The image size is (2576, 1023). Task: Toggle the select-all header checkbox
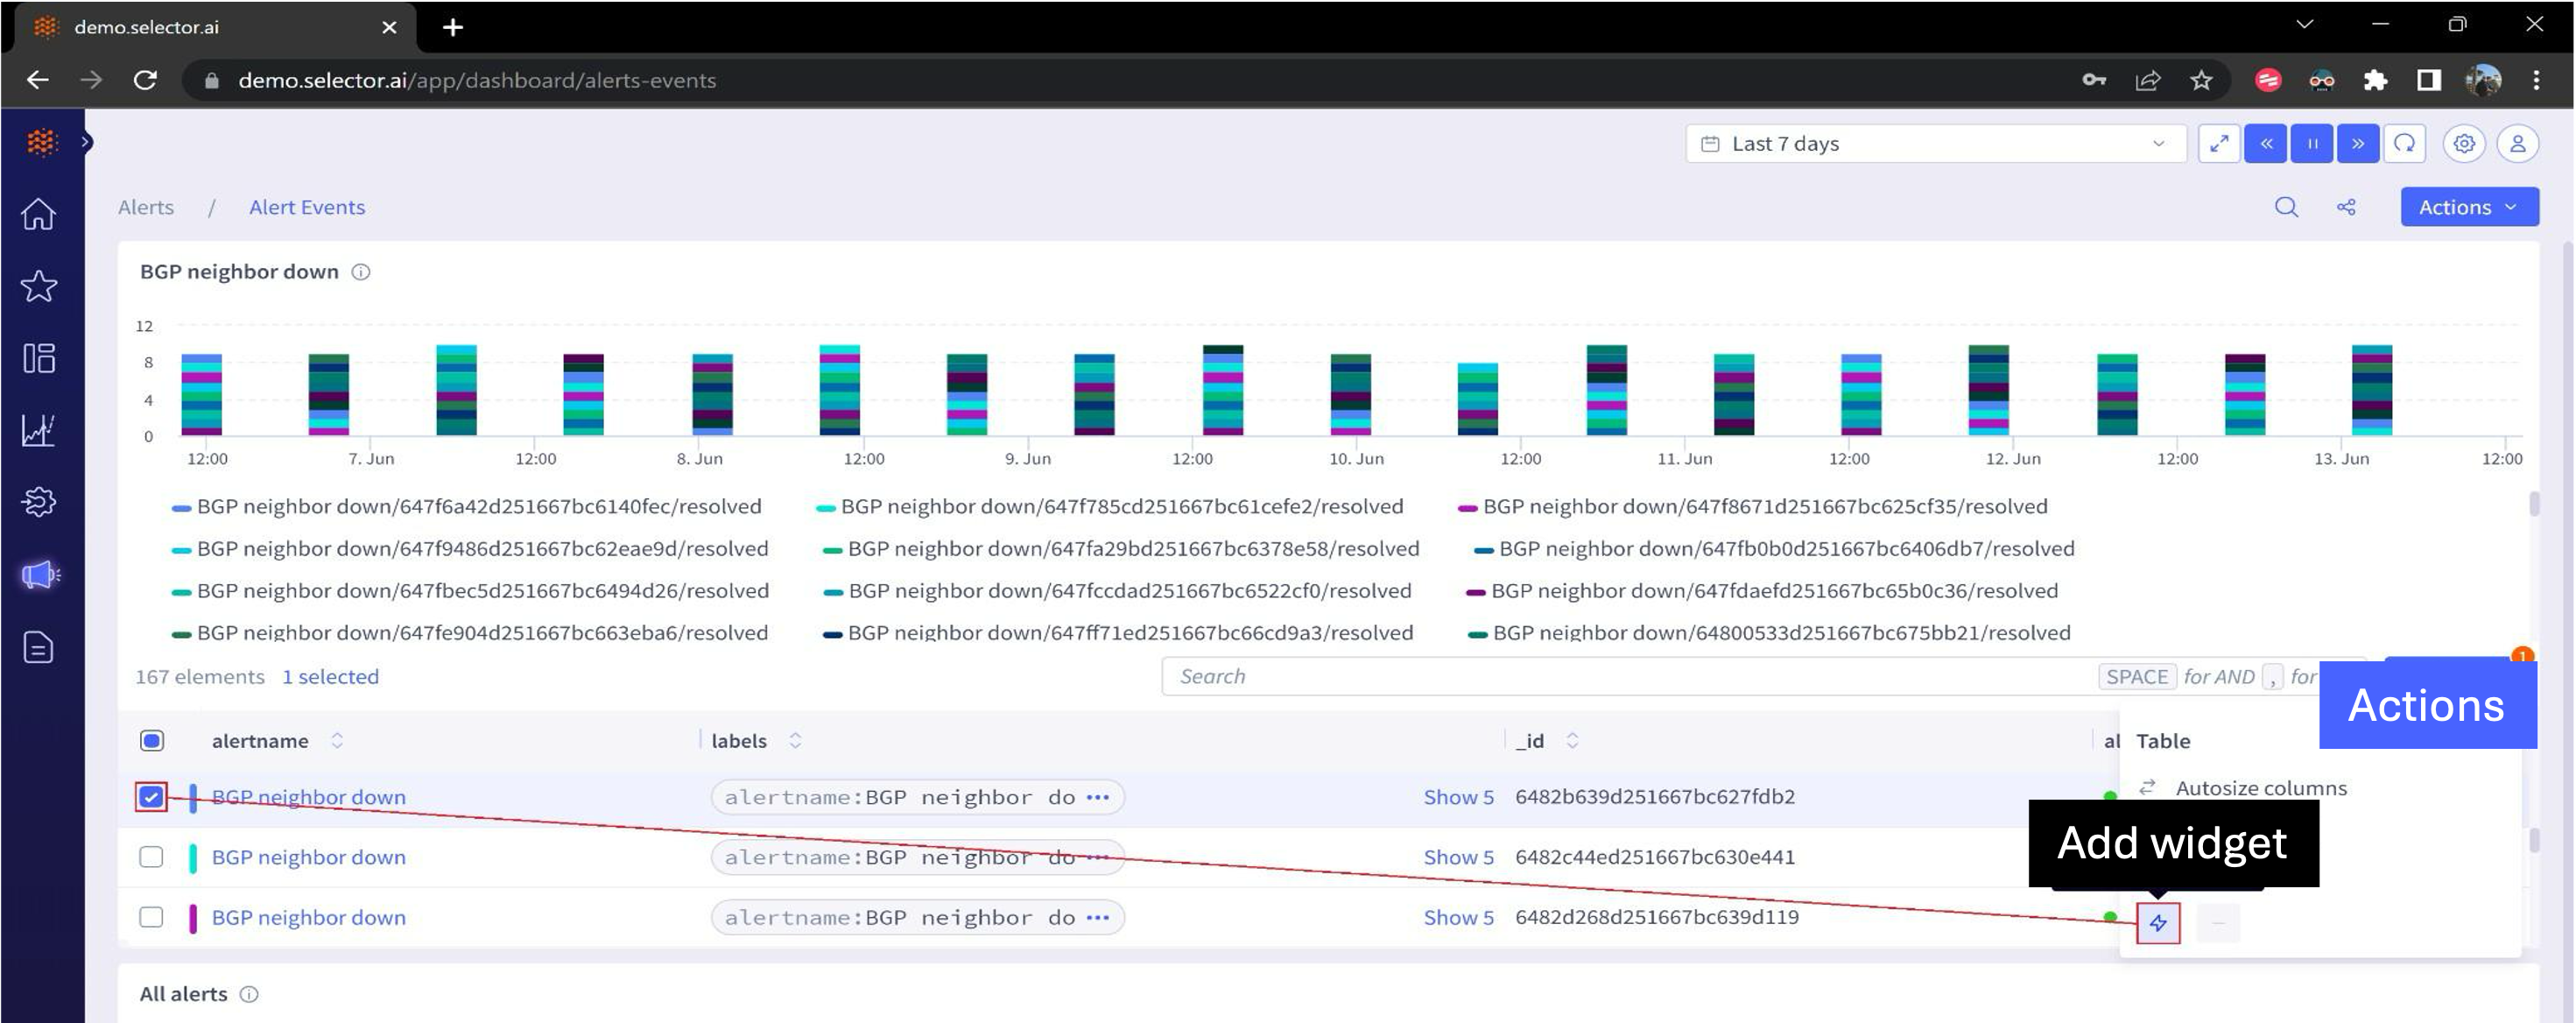(x=152, y=741)
